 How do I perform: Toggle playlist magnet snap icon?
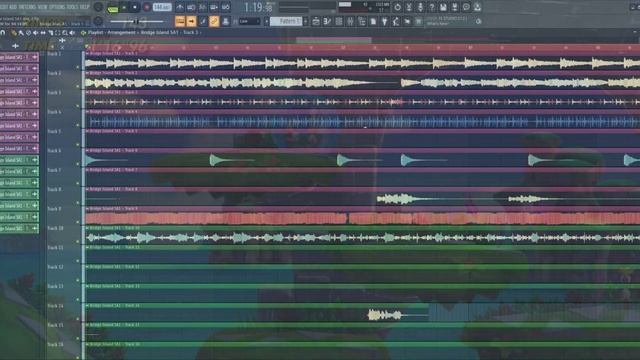click(x=3, y=33)
